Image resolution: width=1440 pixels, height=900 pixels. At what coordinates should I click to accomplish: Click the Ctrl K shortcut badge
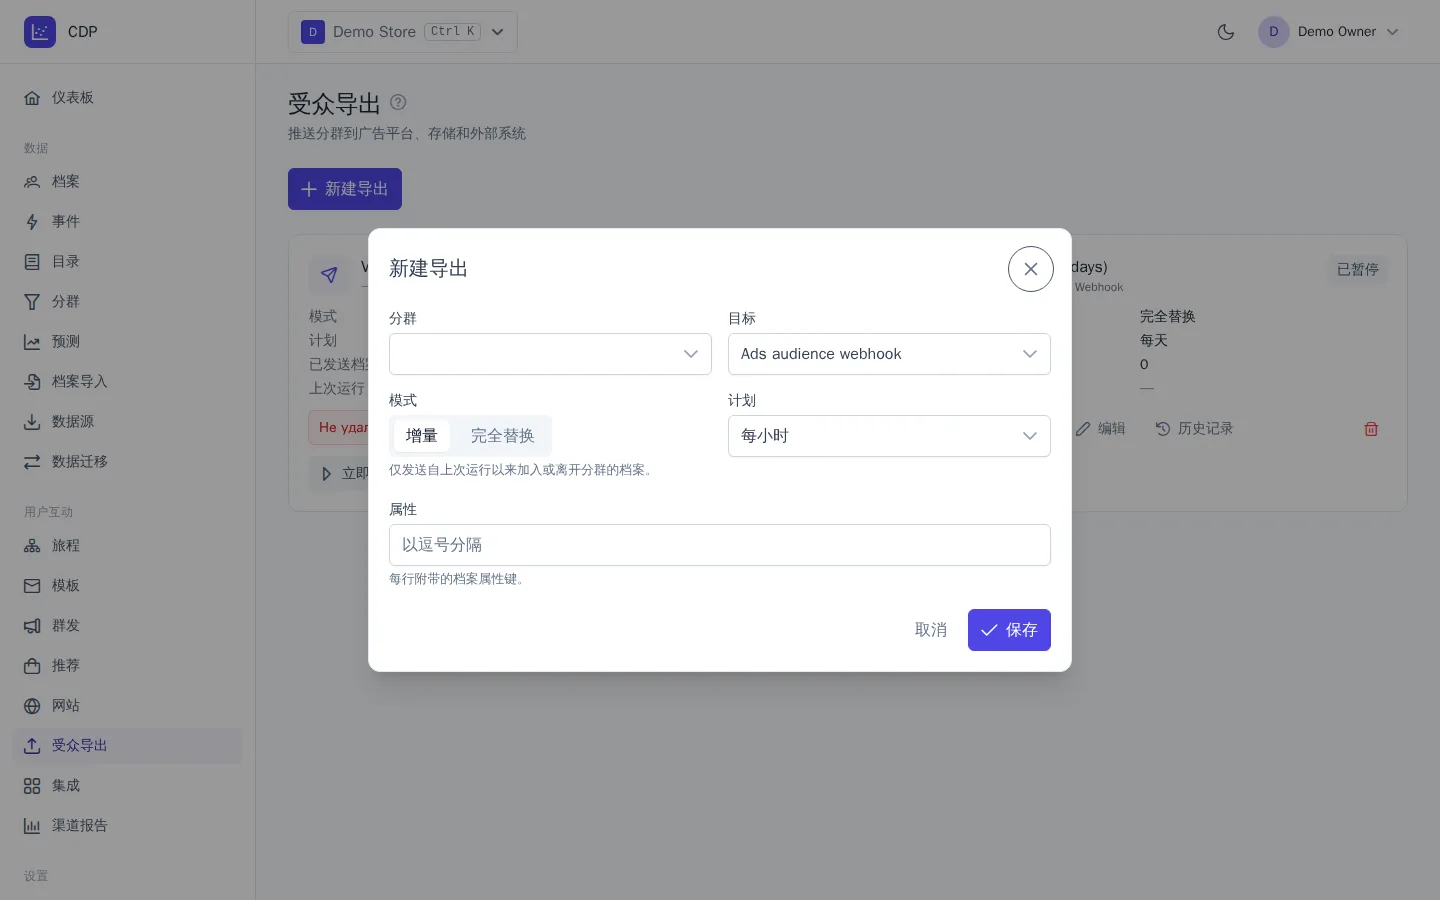453,32
